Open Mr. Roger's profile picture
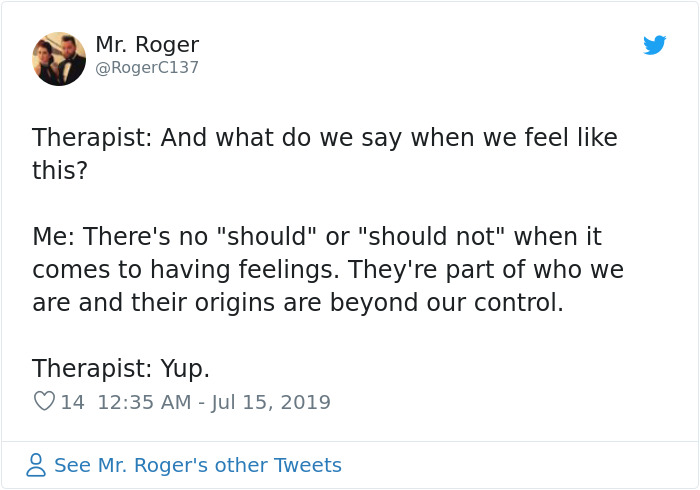The image size is (700, 490). point(59,58)
